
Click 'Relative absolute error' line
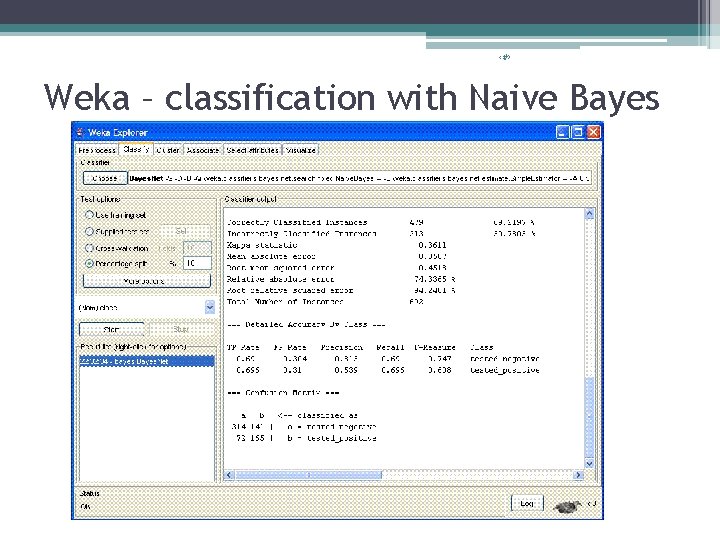(x=341, y=279)
